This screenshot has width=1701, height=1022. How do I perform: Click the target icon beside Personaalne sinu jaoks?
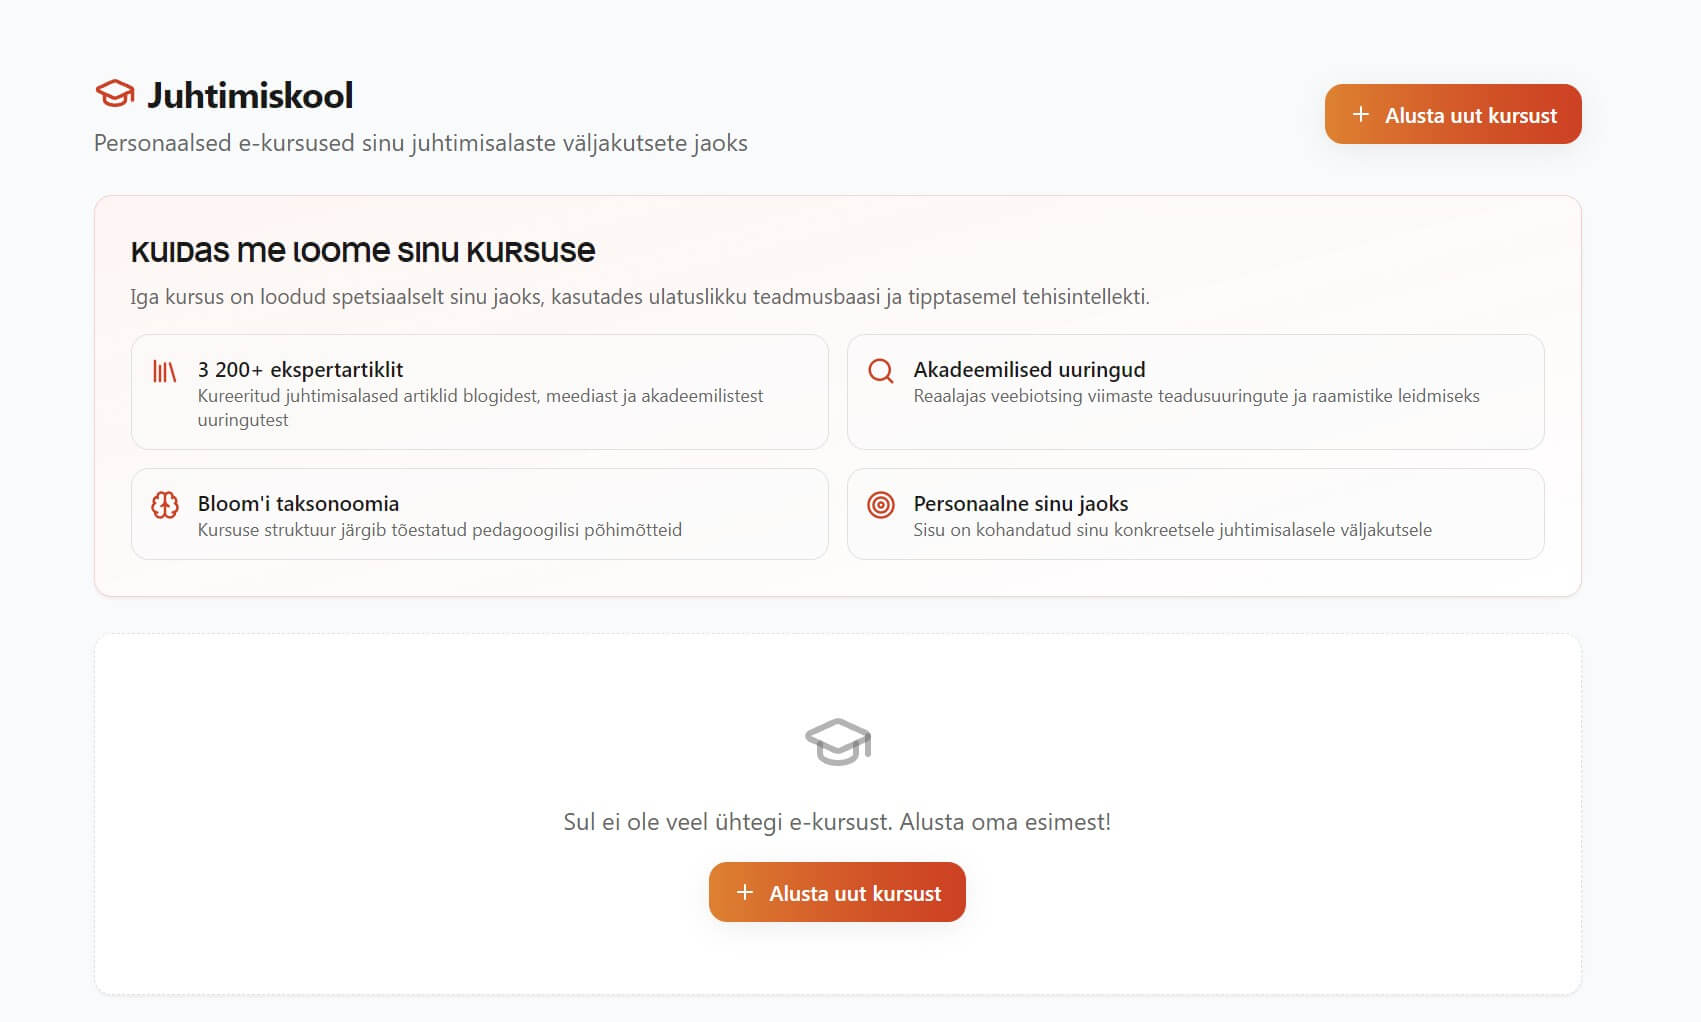pos(881,505)
